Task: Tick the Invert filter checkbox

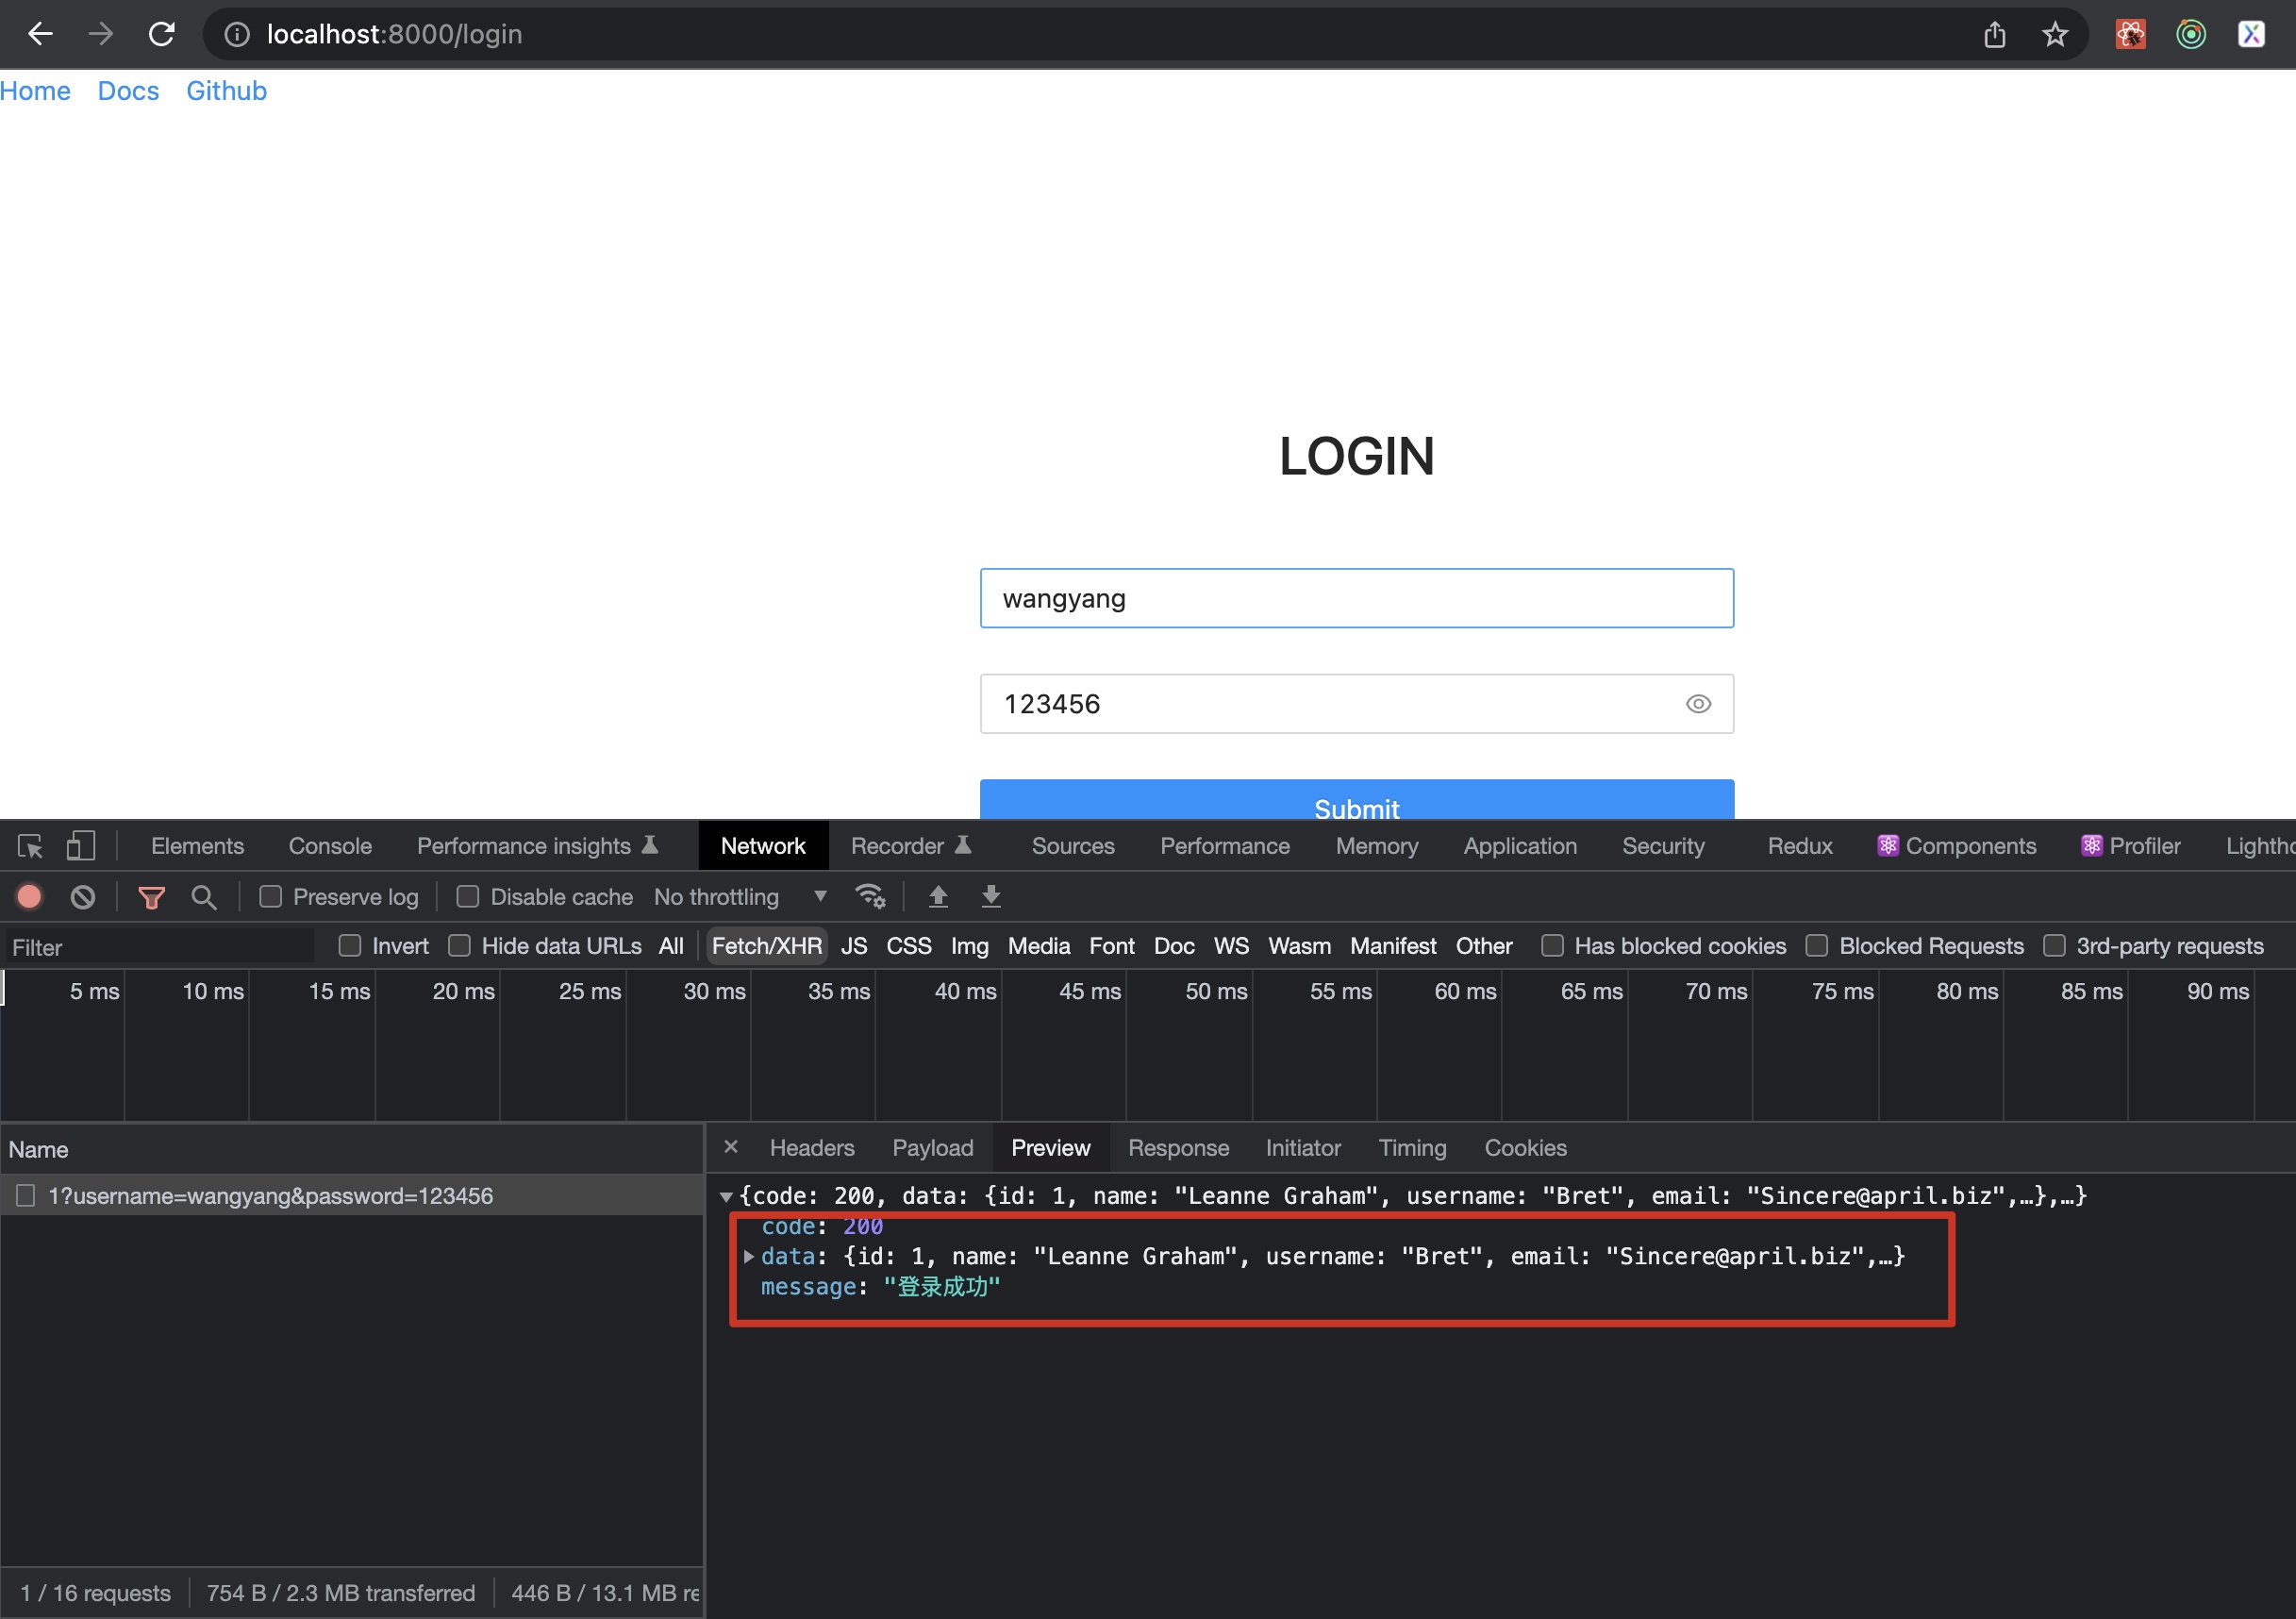Action: [x=350, y=946]
